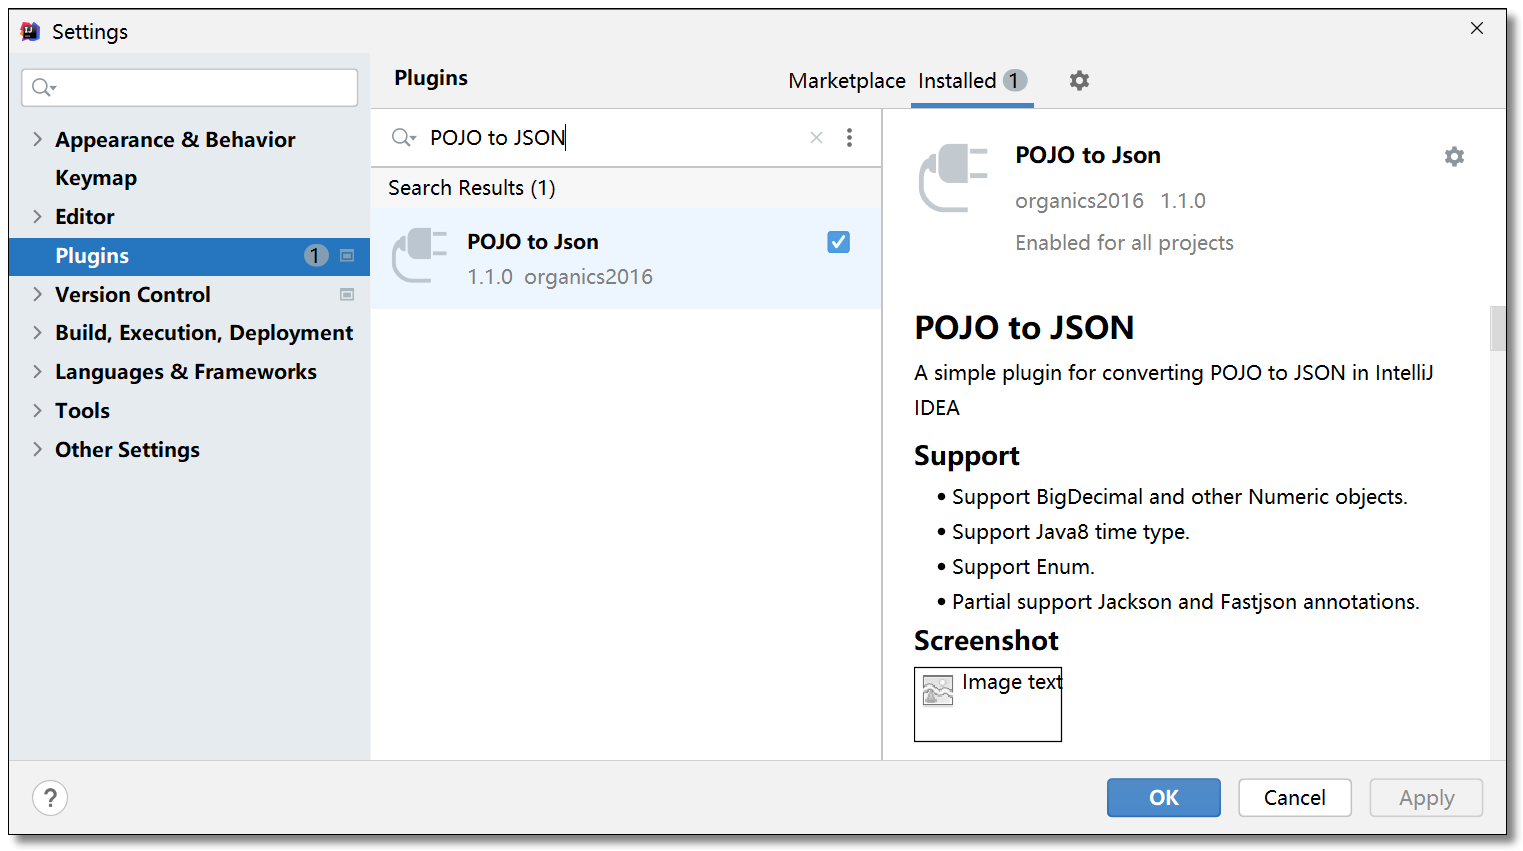Expand the Editor section arrow
Viewport: 1523px width, 851px height.
(37, 216)
